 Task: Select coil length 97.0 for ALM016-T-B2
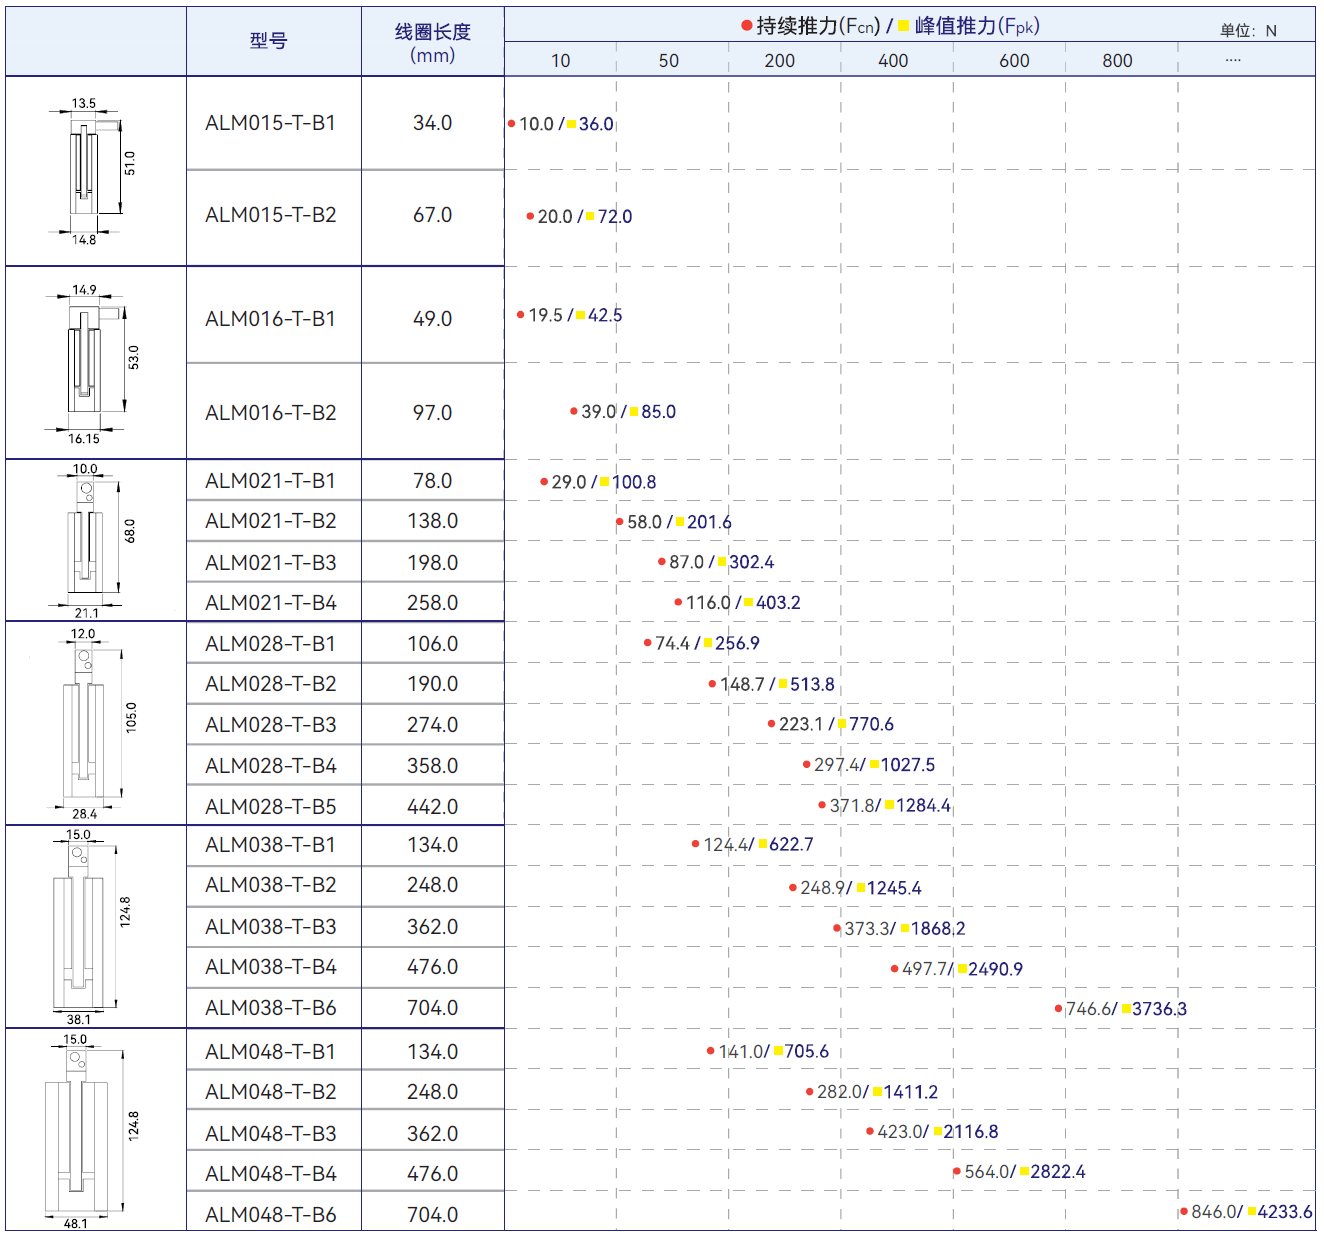[x=432, y=413]
